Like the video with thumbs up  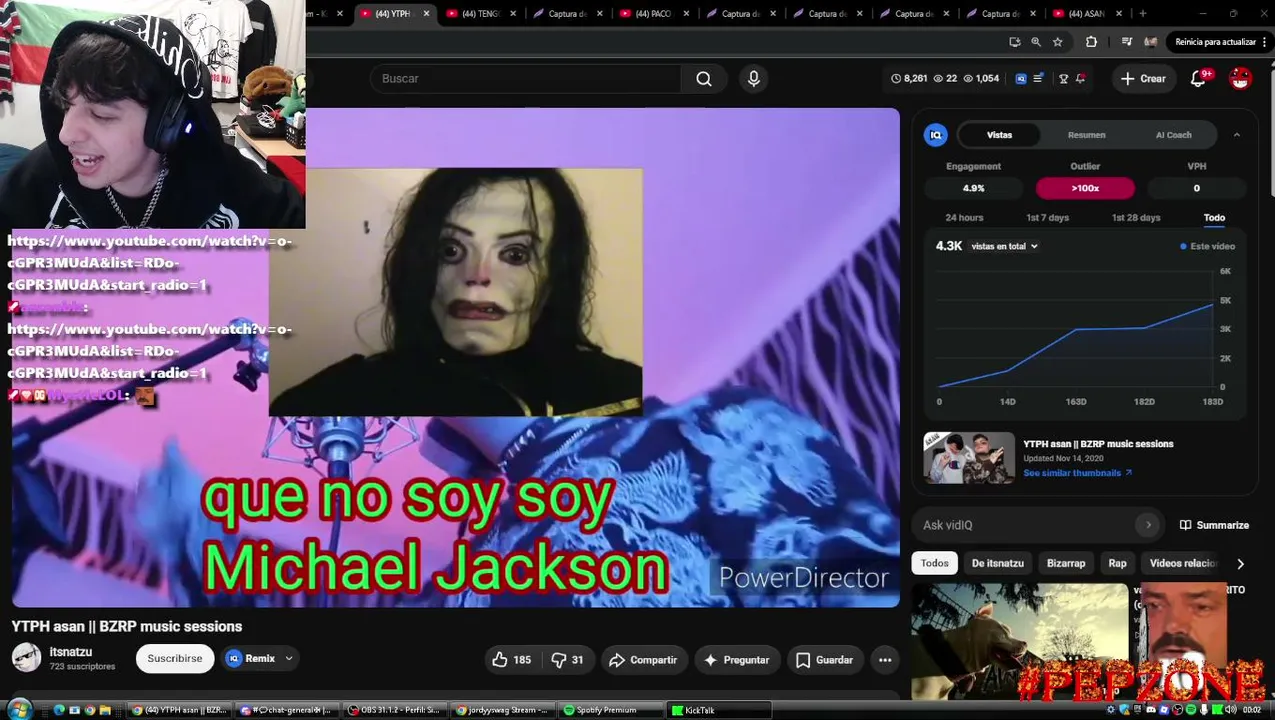[511, 659]
